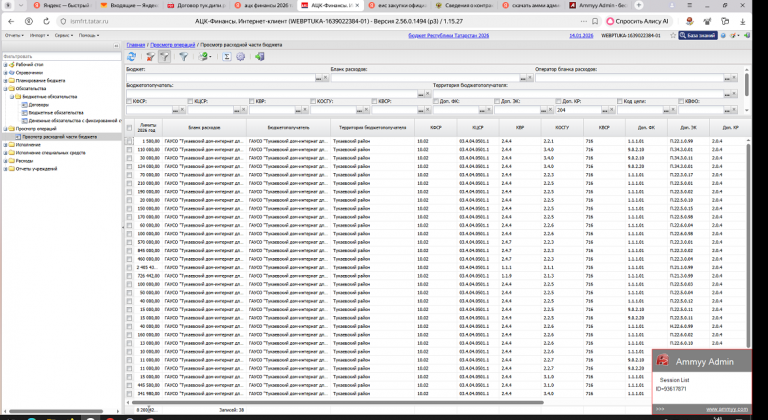Enable the КОСГУ filter checkbox

pos(313,101)
